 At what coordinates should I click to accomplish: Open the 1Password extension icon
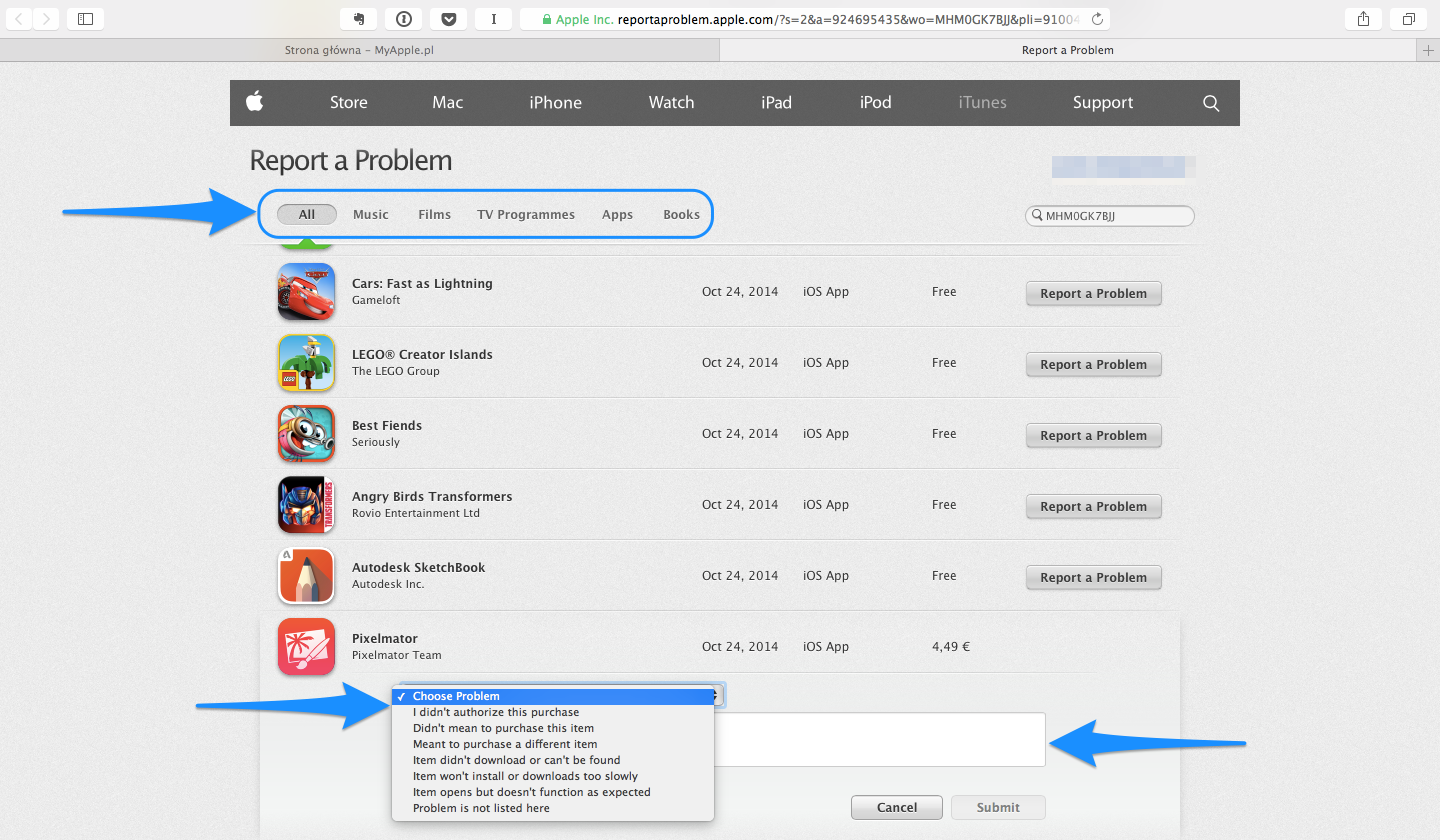click(403, 18)
